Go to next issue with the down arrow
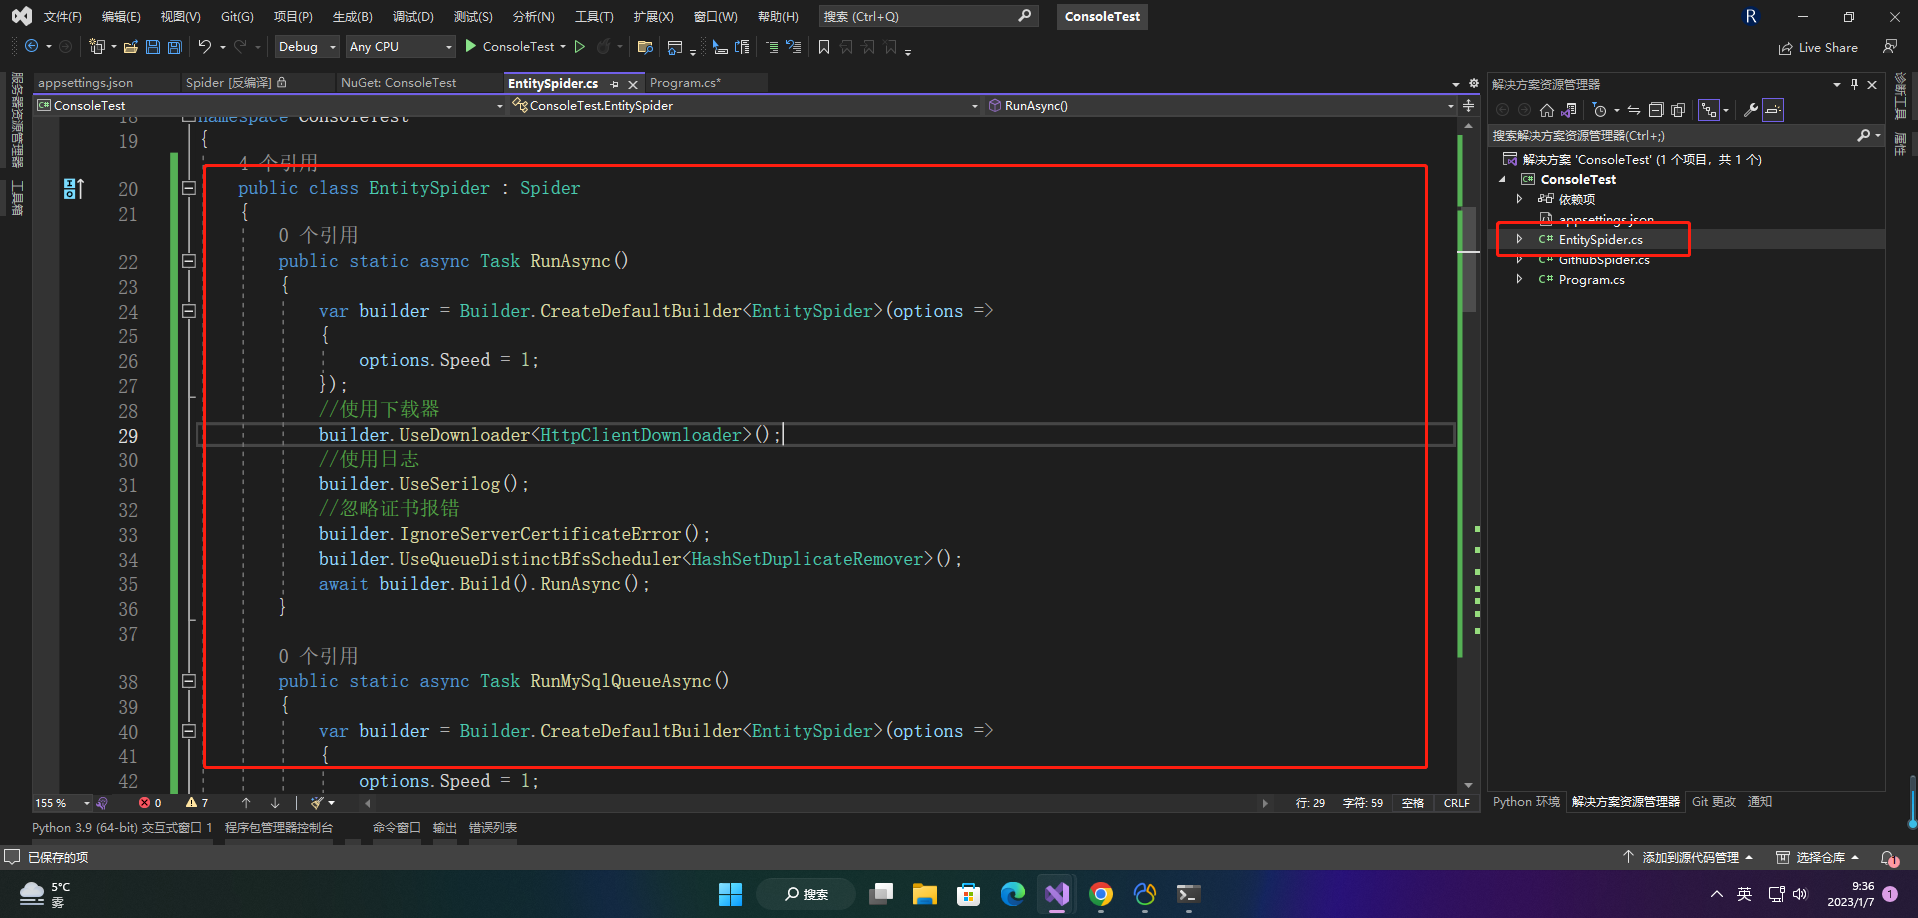 [x=275, y=803]
